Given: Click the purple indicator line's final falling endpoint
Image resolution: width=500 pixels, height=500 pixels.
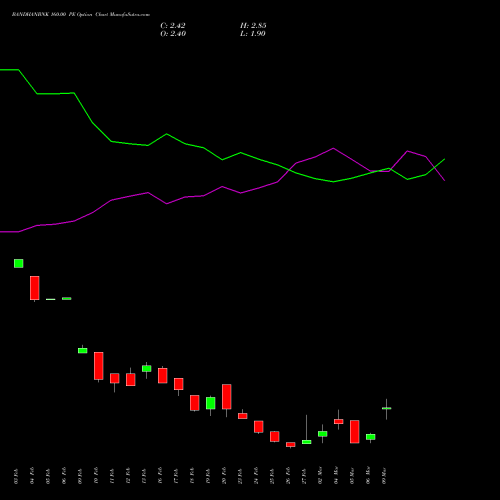Looking at the screenshot, I should (444, 180).
